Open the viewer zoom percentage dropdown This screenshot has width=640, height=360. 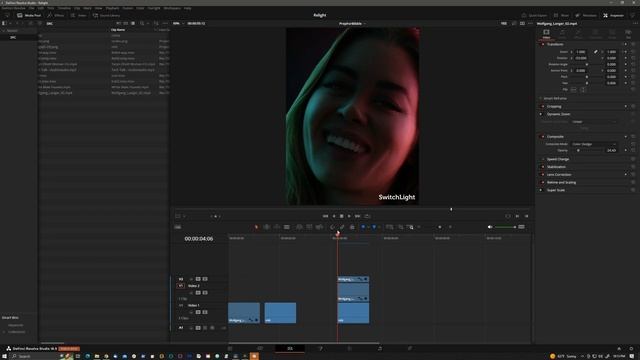click(x=178, y=24)
